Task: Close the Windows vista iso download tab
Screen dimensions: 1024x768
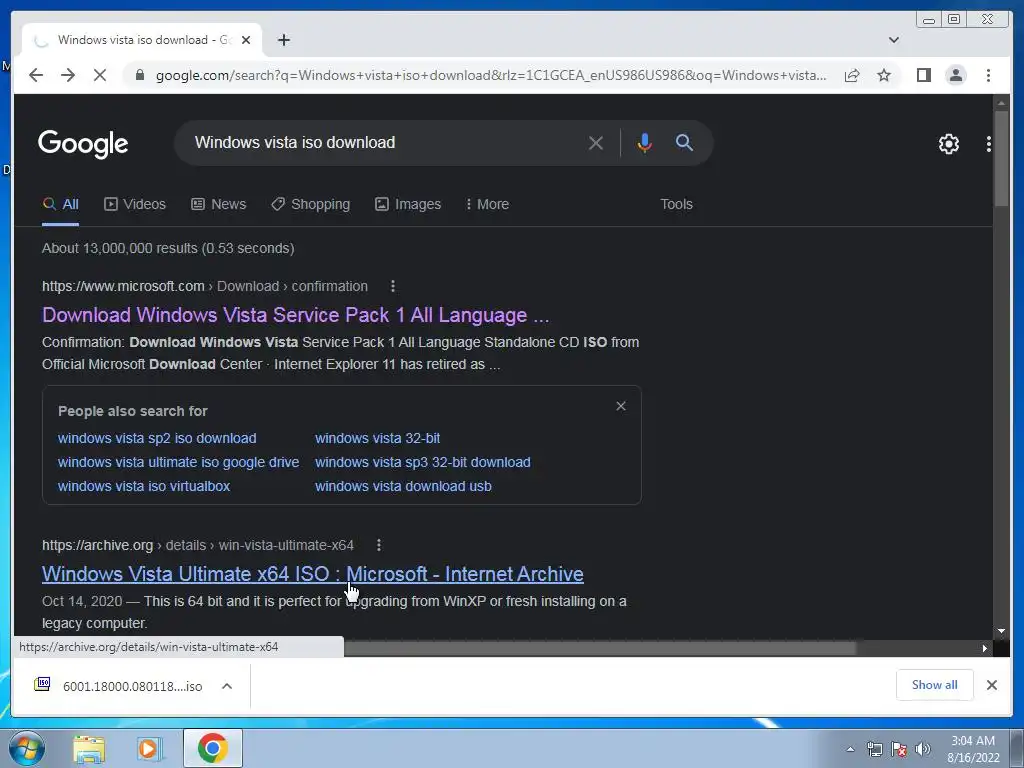Action: [x=246, y=40]
